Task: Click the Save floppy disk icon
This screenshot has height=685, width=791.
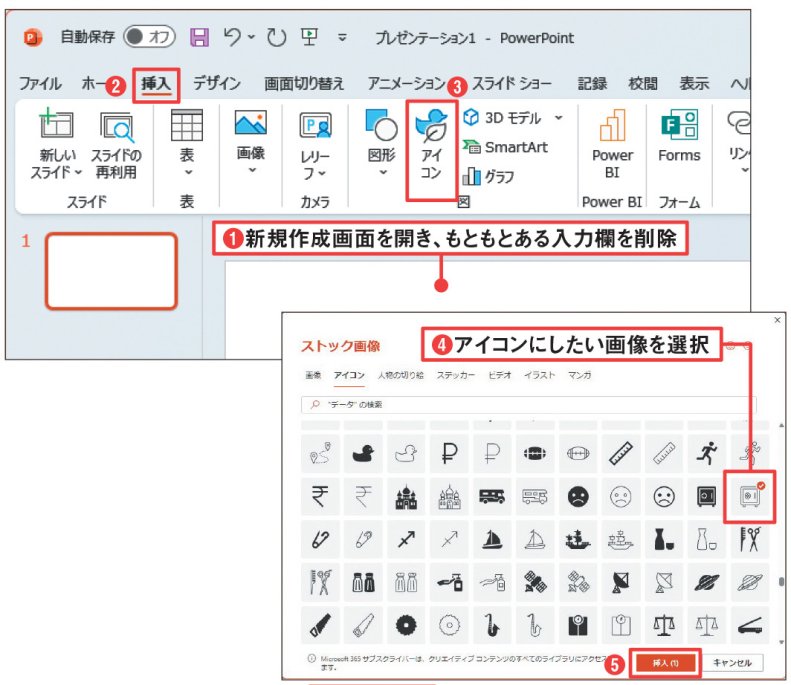Action: (199, 37)
